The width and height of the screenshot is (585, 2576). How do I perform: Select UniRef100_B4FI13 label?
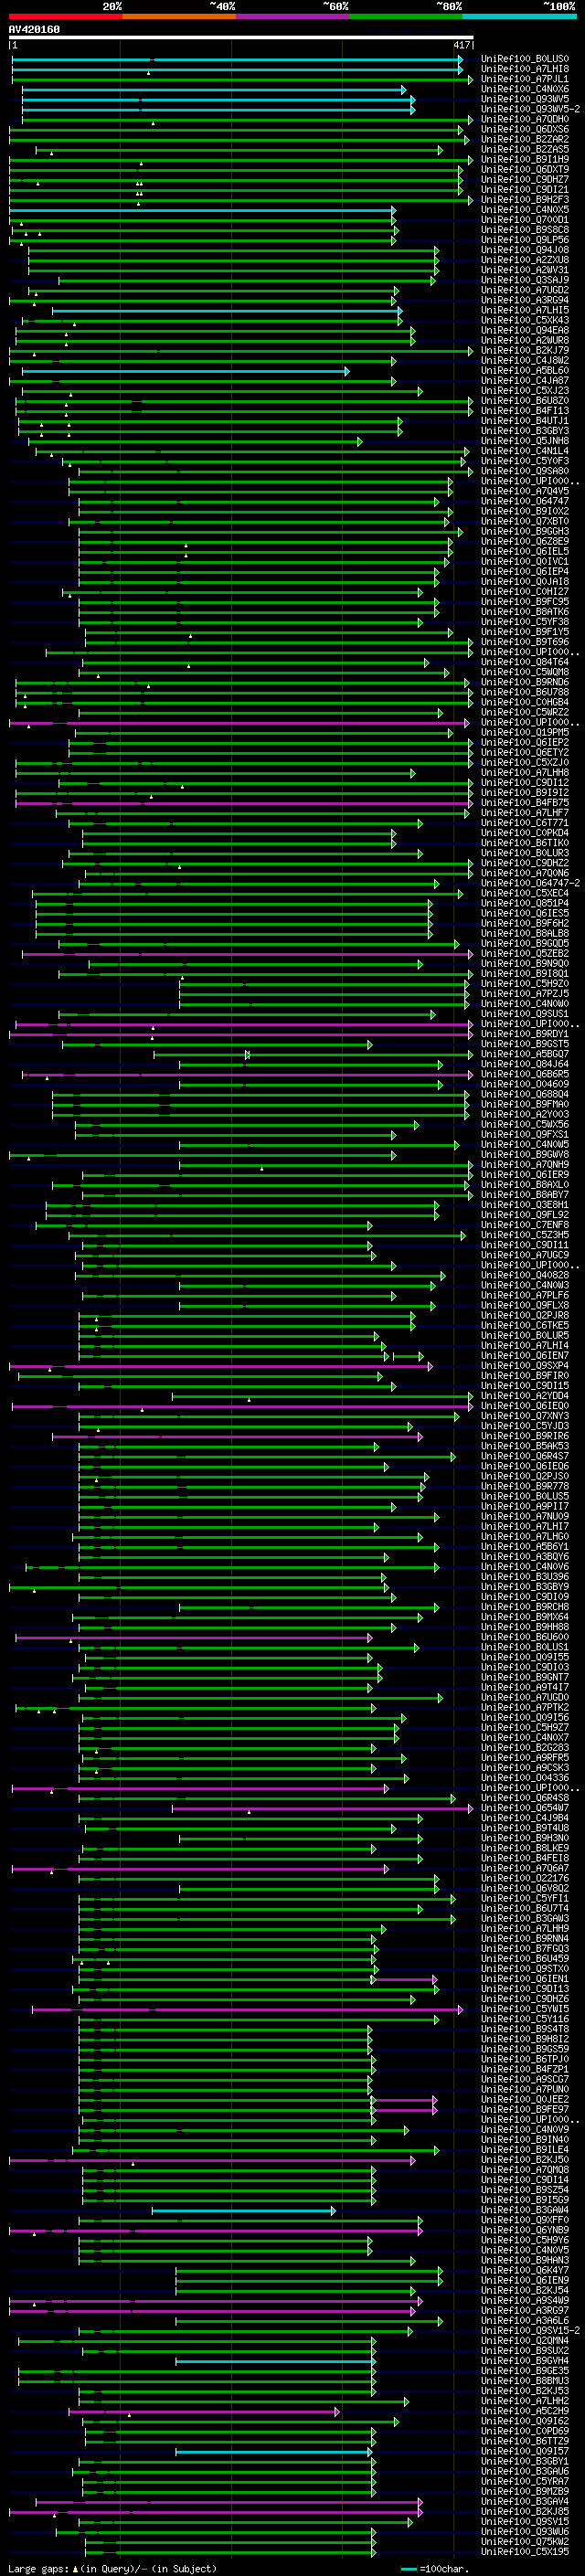tap(525, 412)
